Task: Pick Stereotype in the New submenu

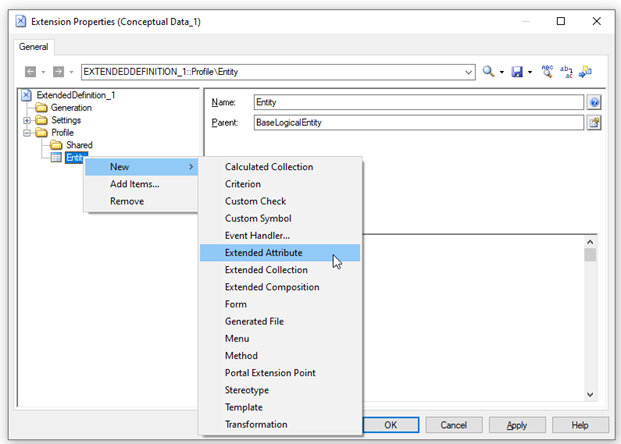Action: [246, 390]
